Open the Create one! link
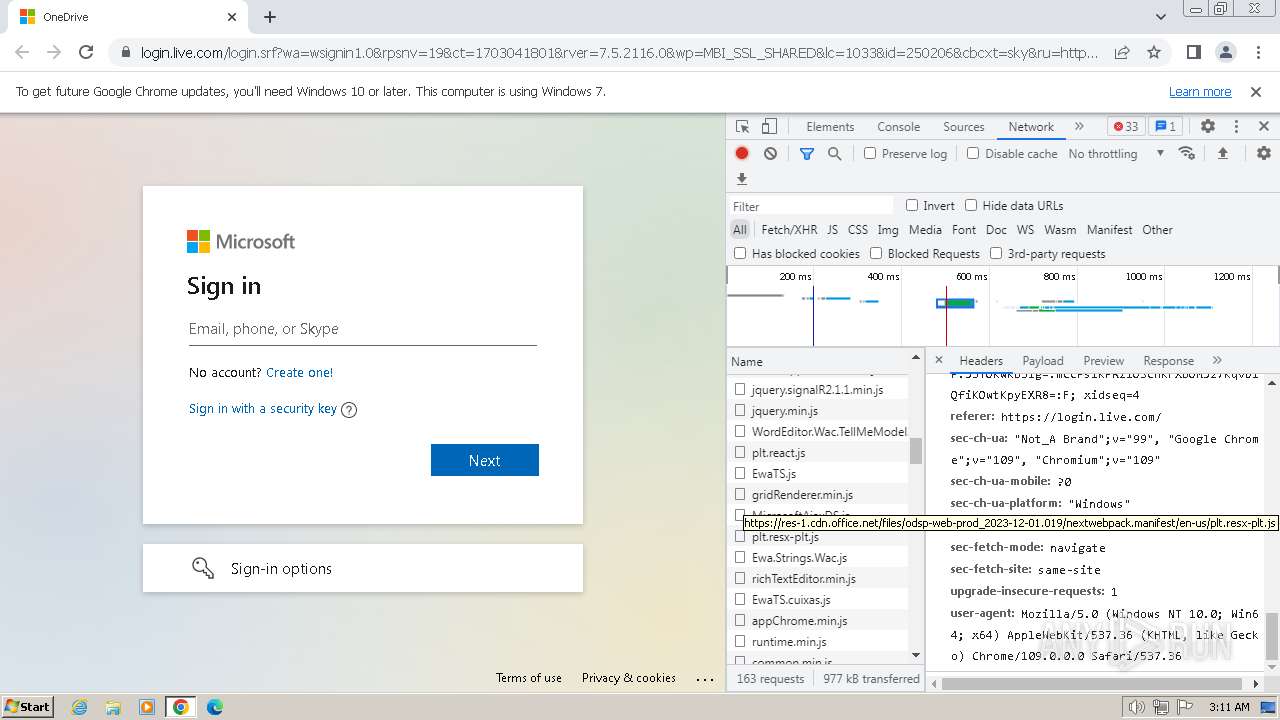Image resolution: width=1280 pixels, height=720 pixels. [x=300, y=372]
